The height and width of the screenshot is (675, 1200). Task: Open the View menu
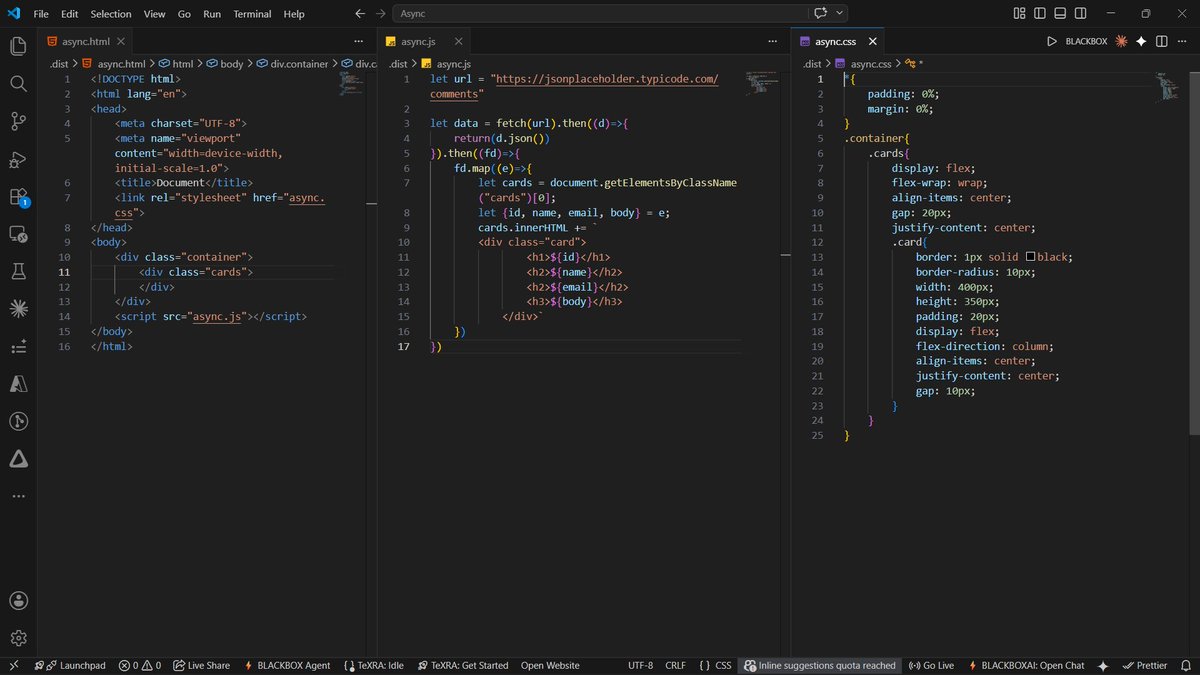pos(154,14)
